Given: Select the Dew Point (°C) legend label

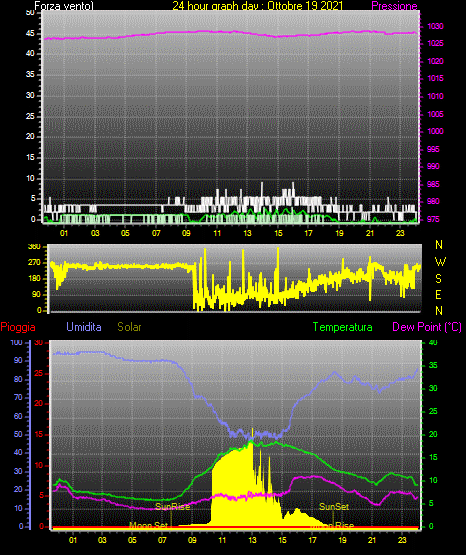Looking at the screenshot, I should point(427,327).
